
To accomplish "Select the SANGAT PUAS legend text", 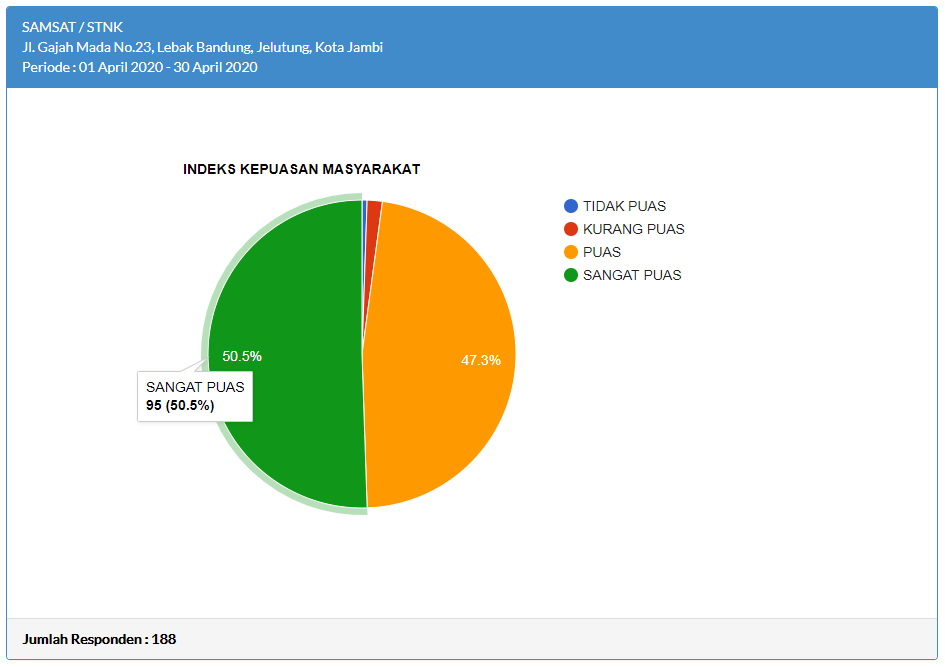I will [x=632, y=275].
